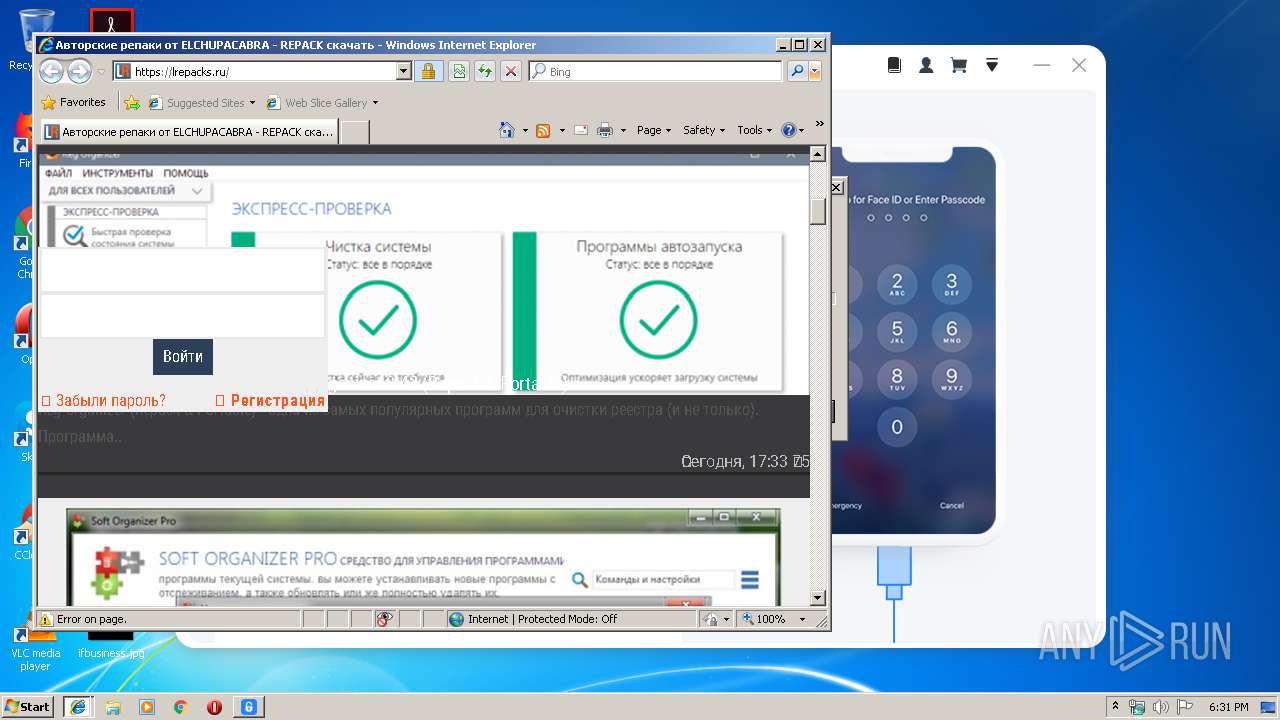
Task: Toggle the Compatibility View icon
Action: point(458,71)
